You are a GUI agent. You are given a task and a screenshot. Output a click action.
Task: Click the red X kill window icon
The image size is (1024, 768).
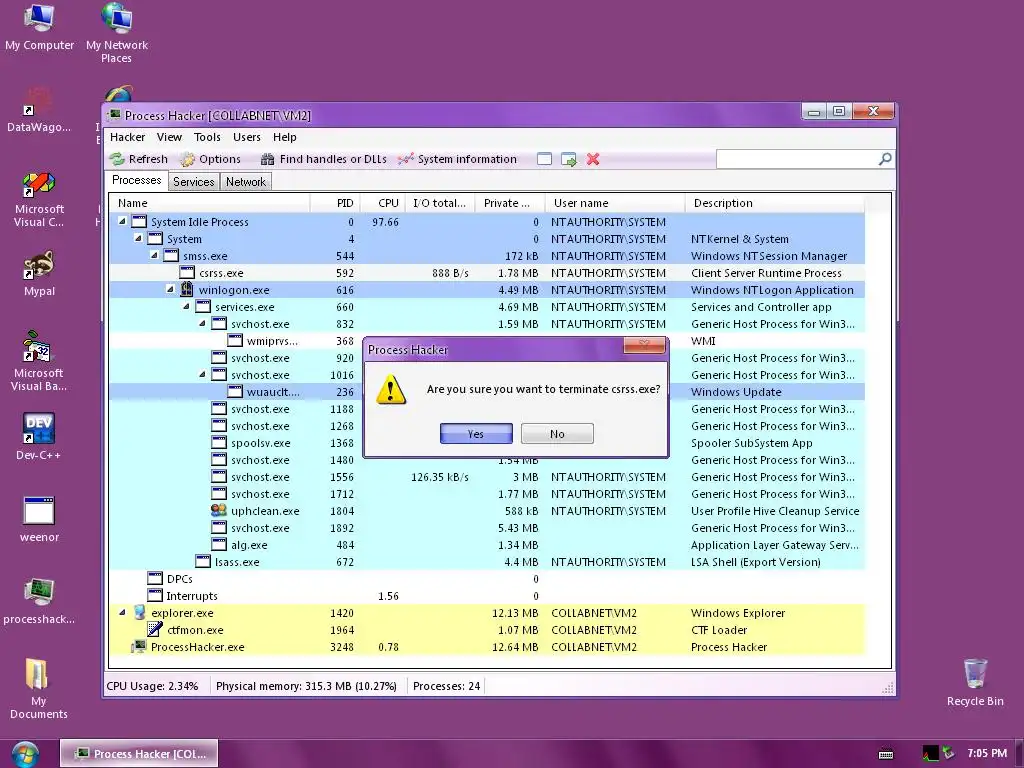[x=593, y=159]
